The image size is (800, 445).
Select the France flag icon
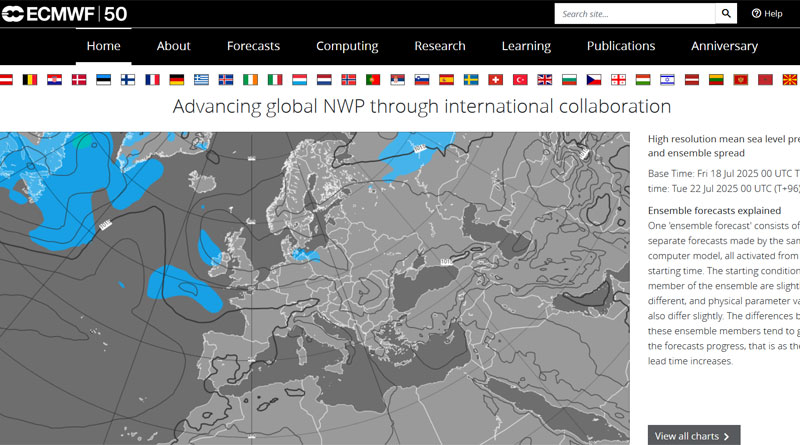pos(152,80)
